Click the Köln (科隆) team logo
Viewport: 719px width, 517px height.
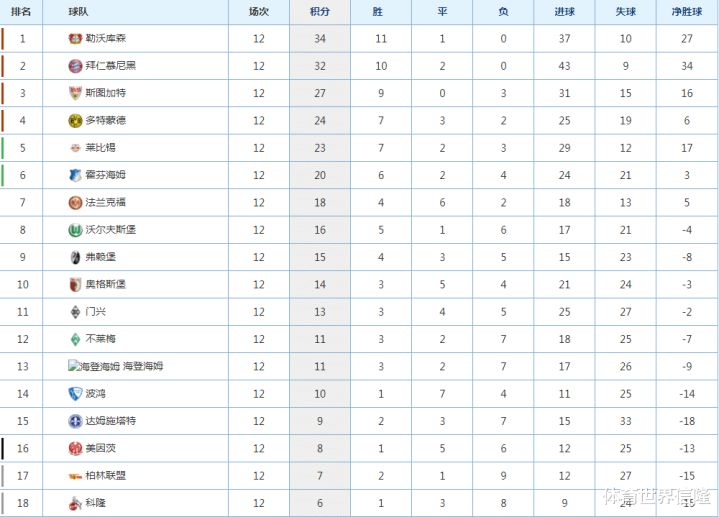(x=75, y=503)
